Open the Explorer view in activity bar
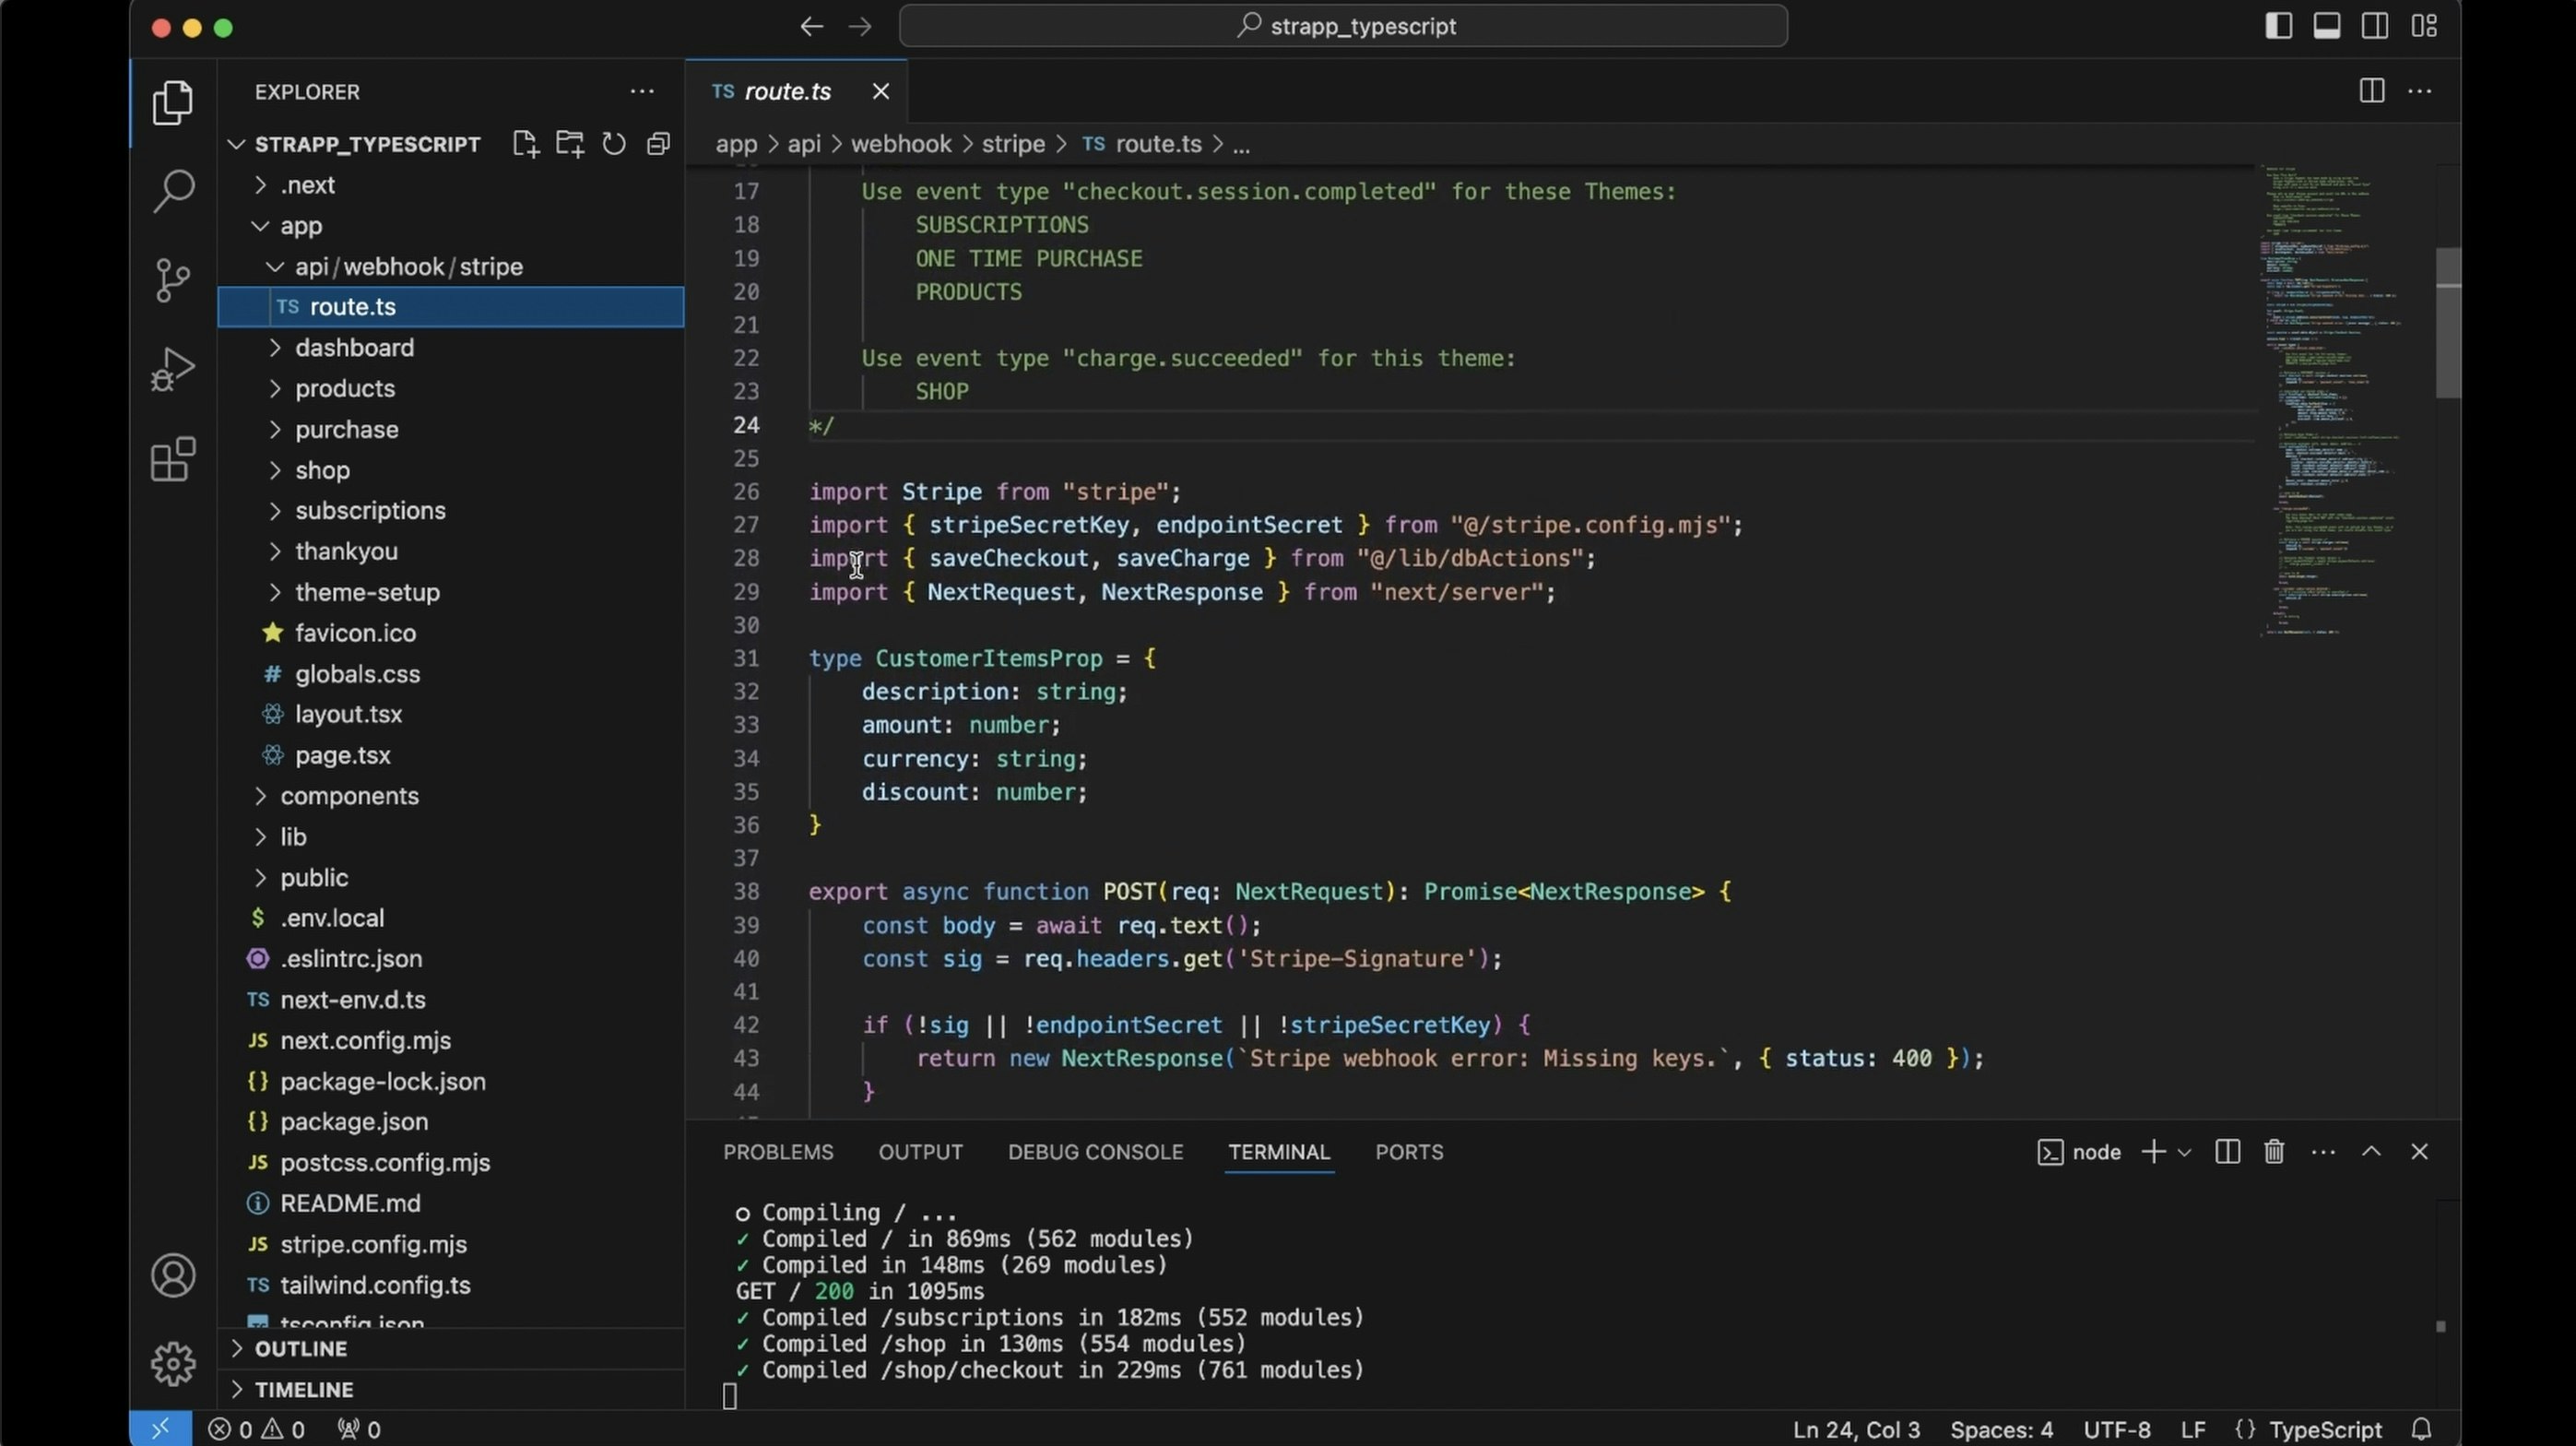Image resolution: width=2576 pixels, height=1446 pixels. [173, 102]
